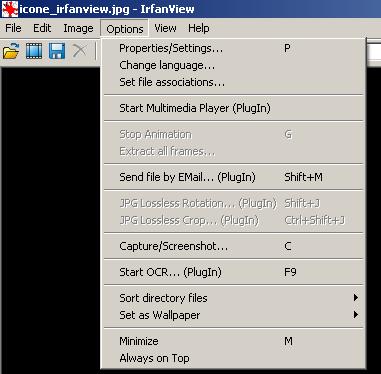381x374 pixels.
Task: Close the open Options menu
Action: tap(125, 29)
